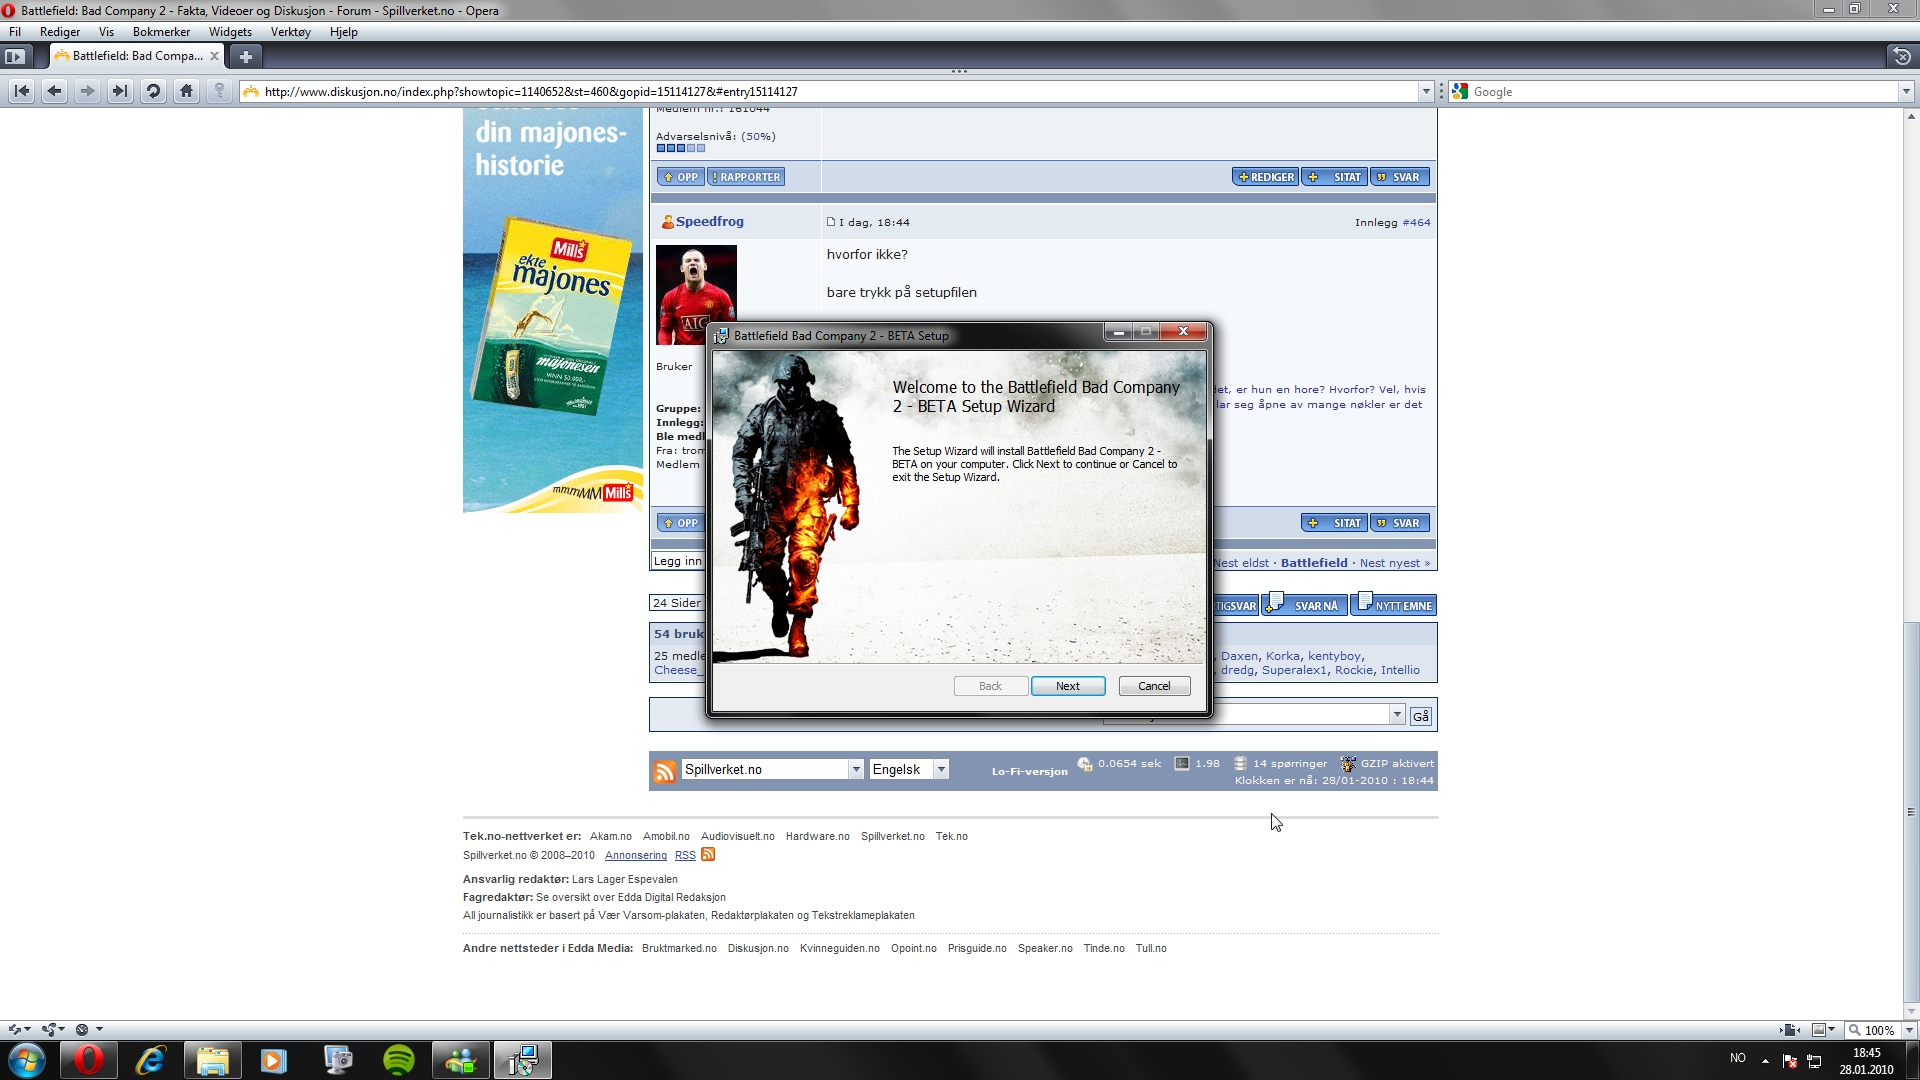Launch Internet Explorer from taskbar
This screenshot has width=1920, height=1080.
151,1060
